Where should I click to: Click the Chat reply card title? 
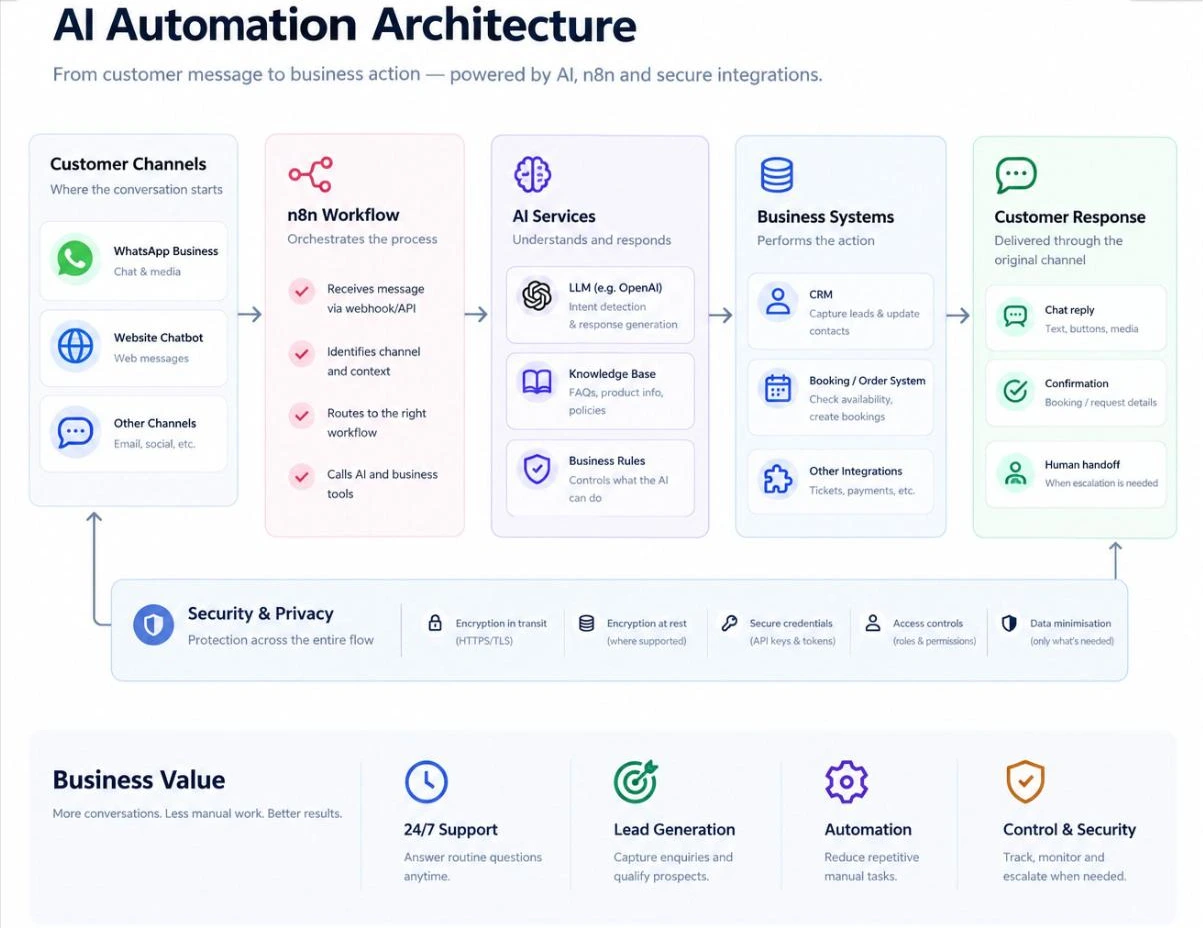click(x=1069, y=310)
